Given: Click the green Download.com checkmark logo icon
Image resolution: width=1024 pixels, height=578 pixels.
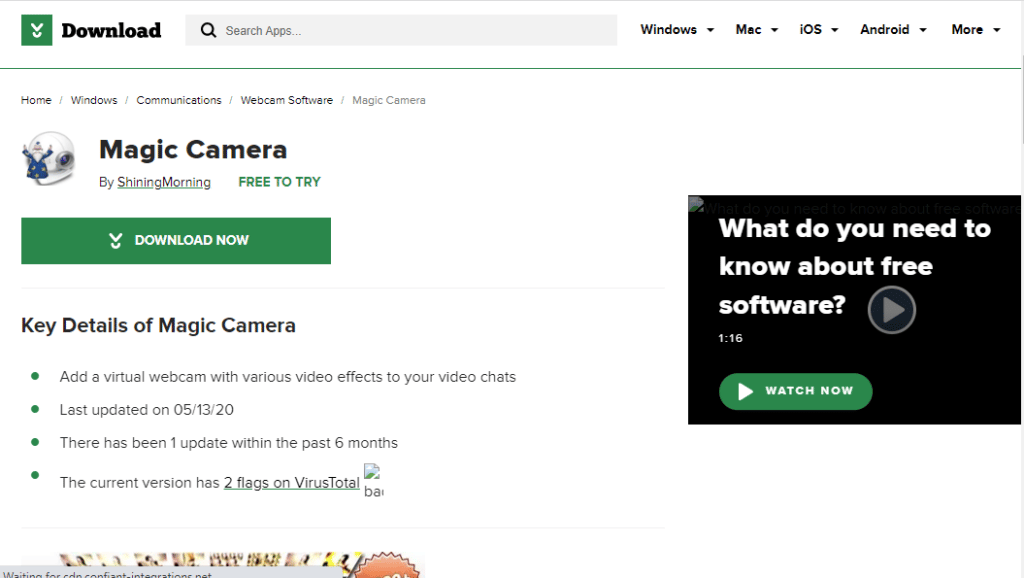Looking at the screenshot, I should click(37, 29).
